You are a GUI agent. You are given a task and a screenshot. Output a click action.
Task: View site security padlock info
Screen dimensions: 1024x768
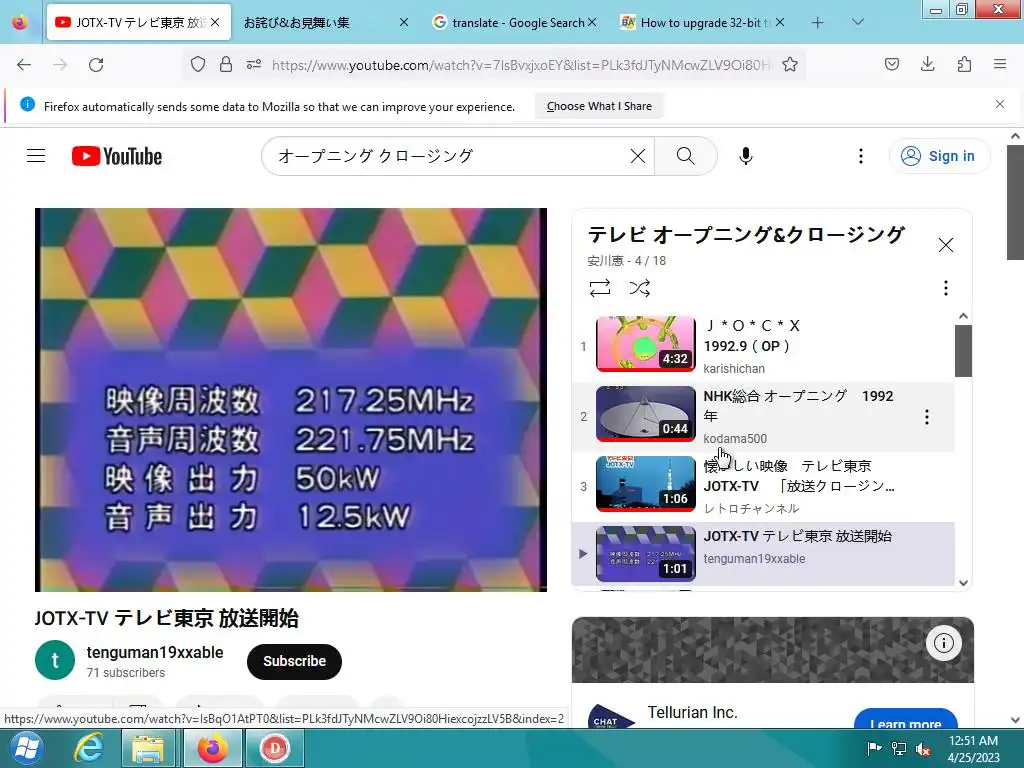[x=226, y=65]
